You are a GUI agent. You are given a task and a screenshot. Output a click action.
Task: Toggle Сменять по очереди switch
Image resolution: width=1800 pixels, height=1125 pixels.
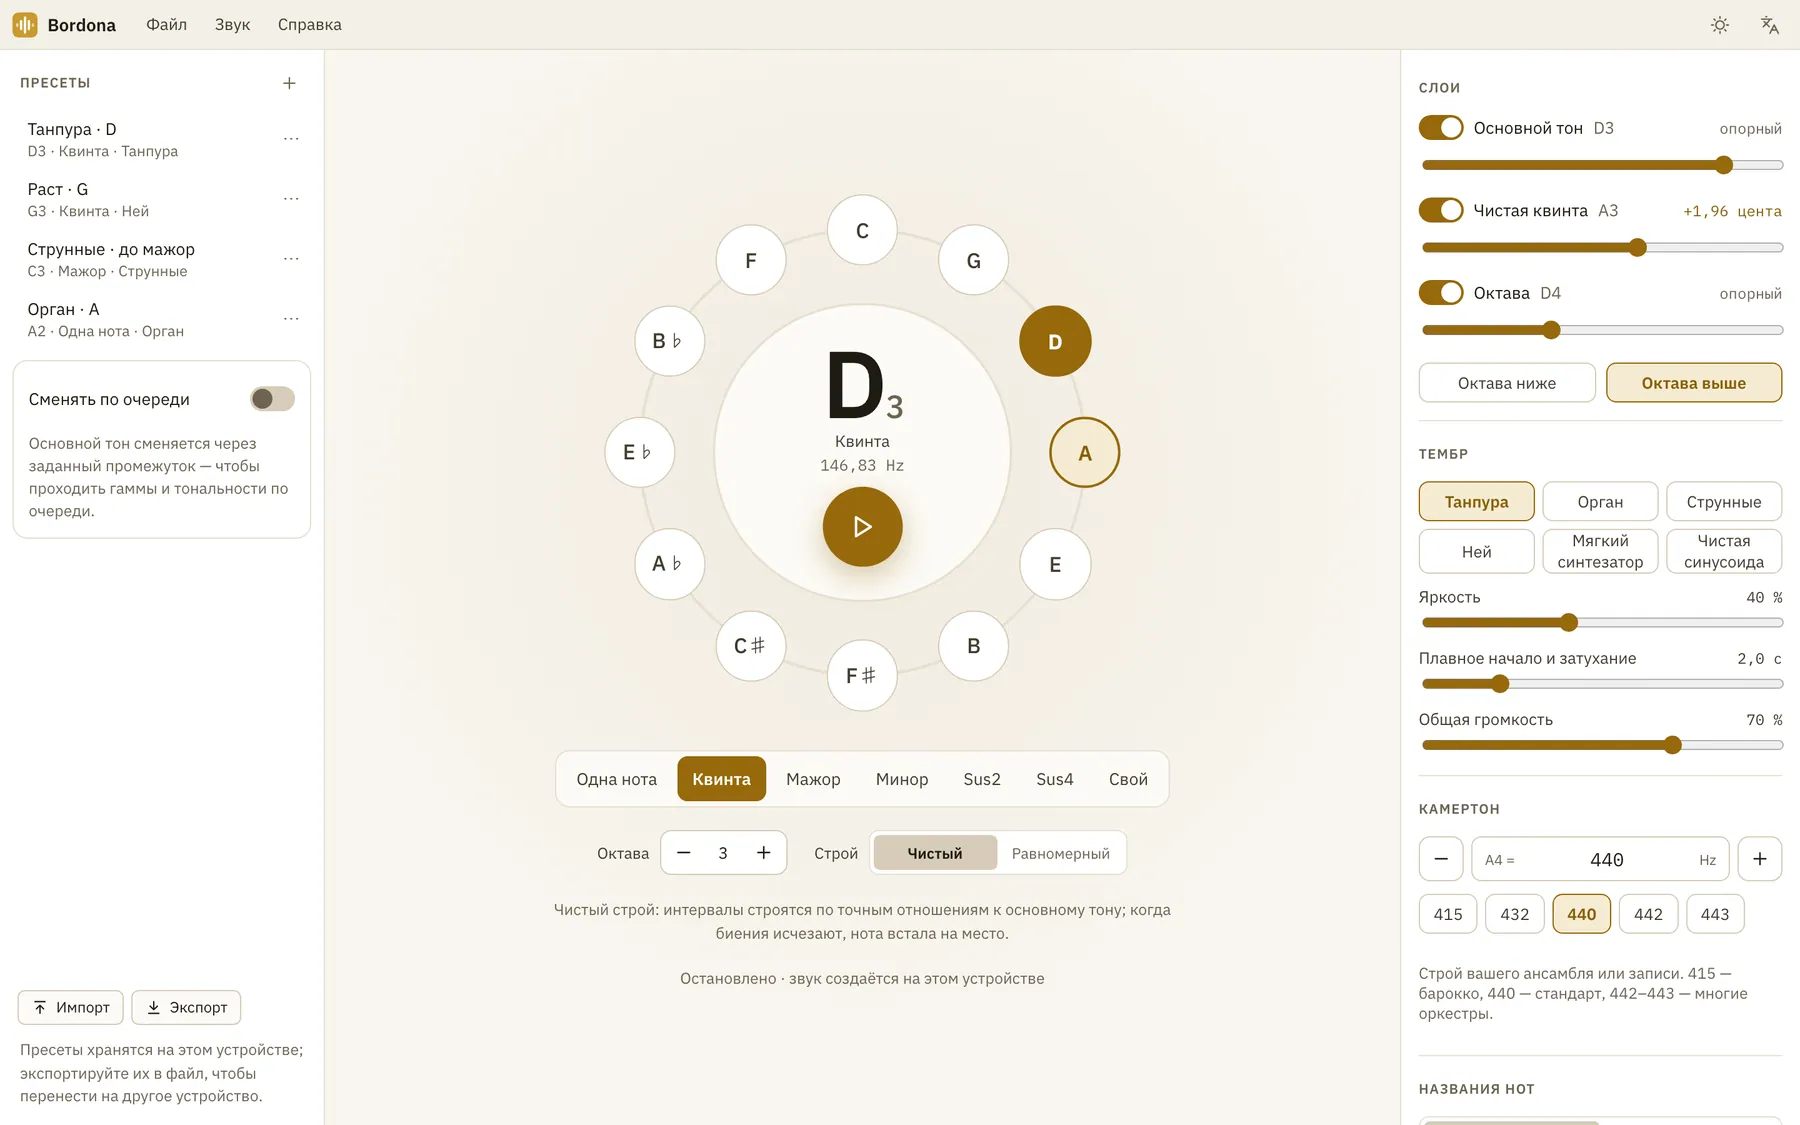coord(272,399)
